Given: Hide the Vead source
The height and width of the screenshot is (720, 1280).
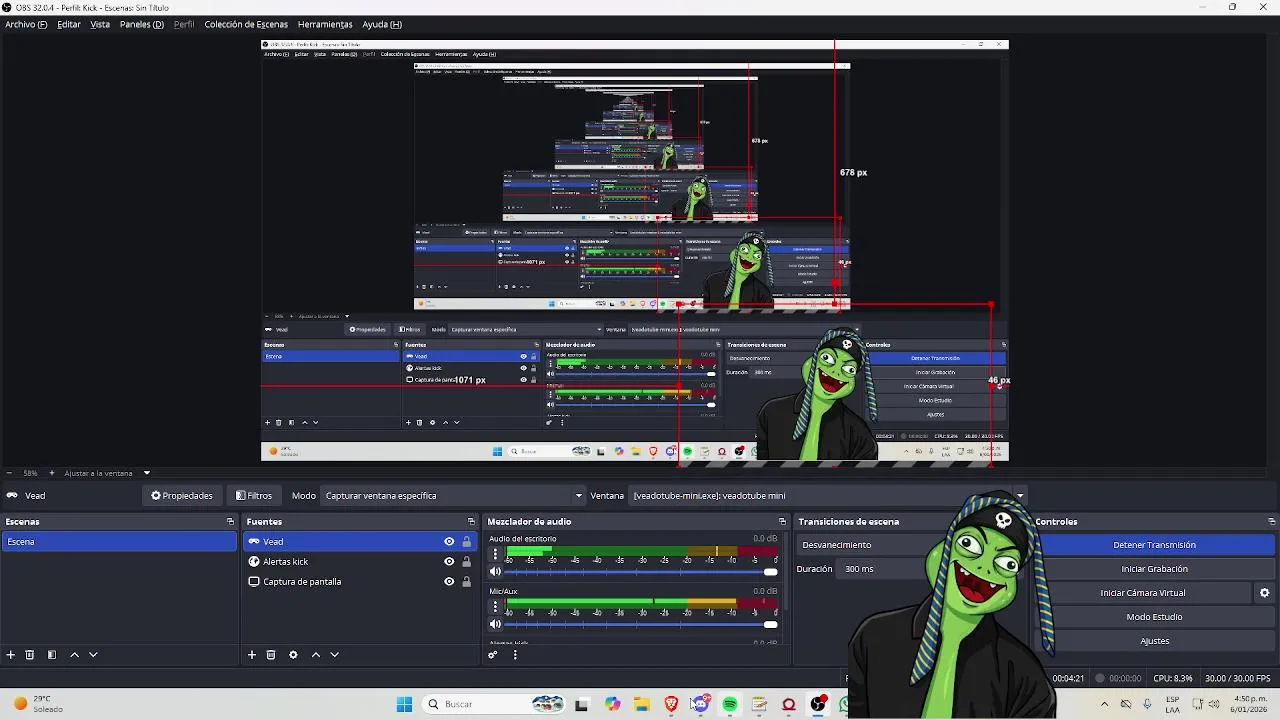Looking at the screenshot, I should [x=449, y=542].
